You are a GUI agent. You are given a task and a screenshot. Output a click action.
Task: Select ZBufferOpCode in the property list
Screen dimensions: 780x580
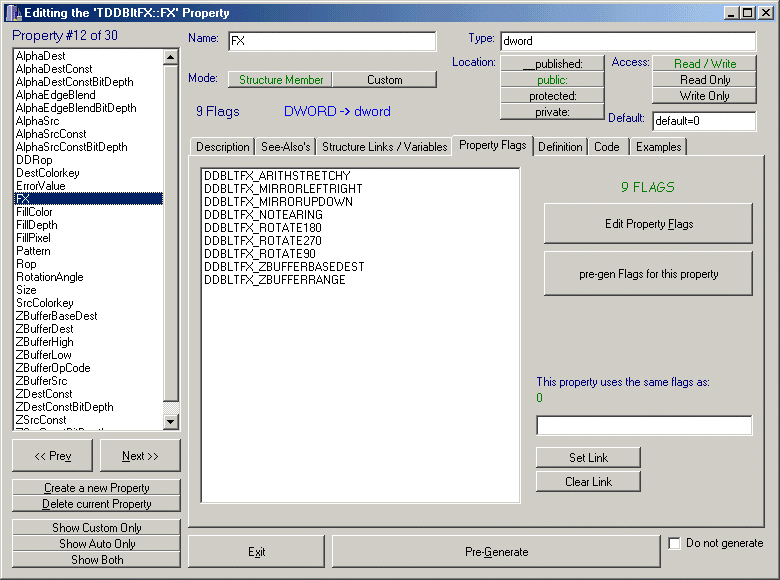[53, 368]
